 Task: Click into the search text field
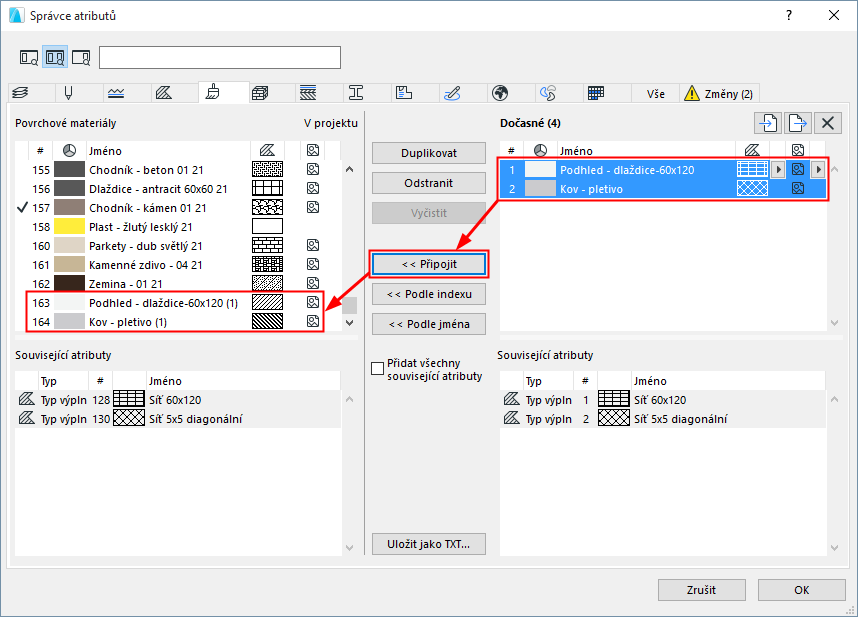coord(220,57)
